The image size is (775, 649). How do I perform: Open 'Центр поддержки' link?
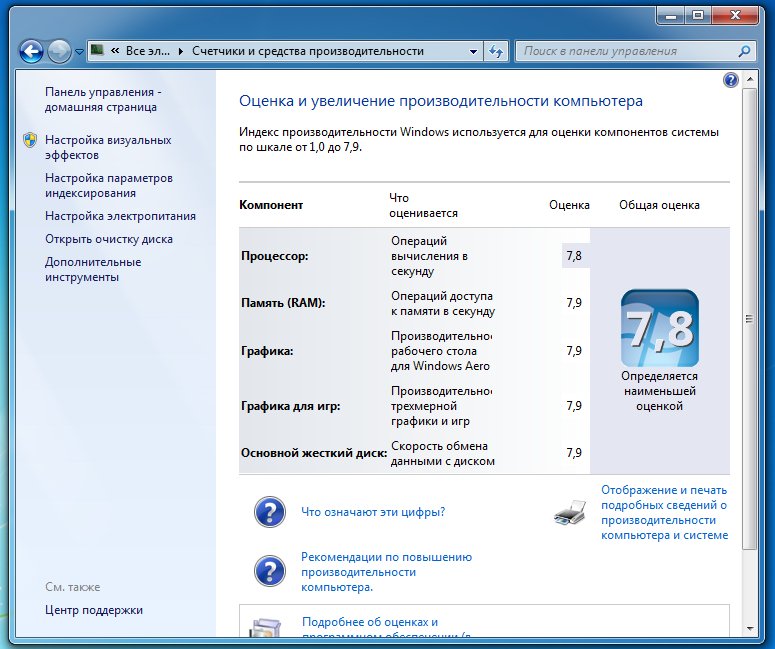click(x=94, y=610)
